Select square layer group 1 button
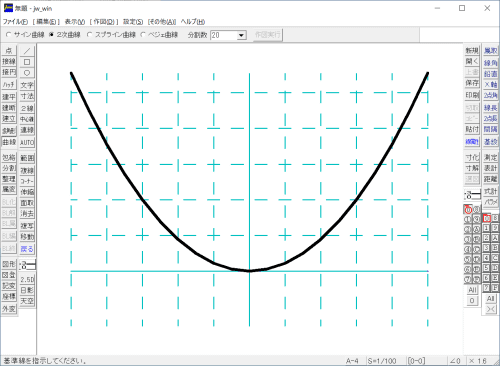The height and width of the screenshot is (366, 500). coord(487,228)
